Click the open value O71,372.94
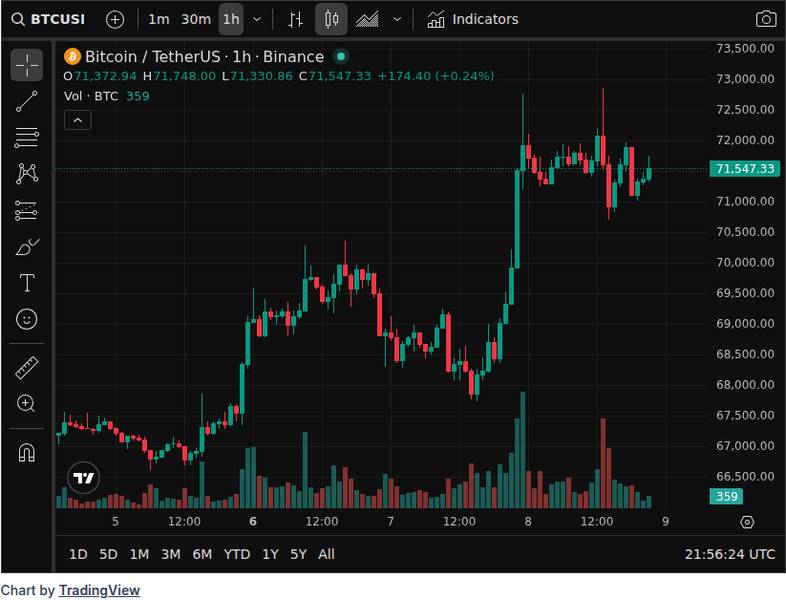This screenshot has width=786, height=600. (x=100, y=76)
